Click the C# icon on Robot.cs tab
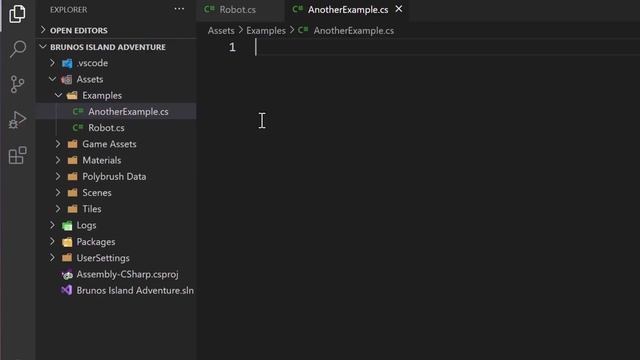 click(x=209, y=9)
